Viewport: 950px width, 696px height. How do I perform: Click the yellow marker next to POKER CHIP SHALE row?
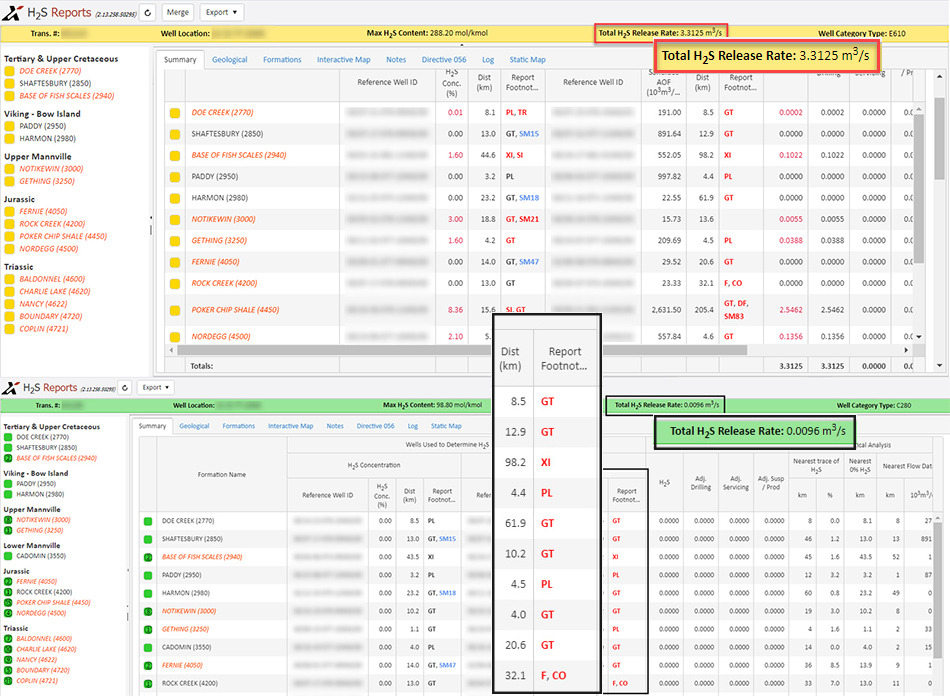(x=174, y=310)
